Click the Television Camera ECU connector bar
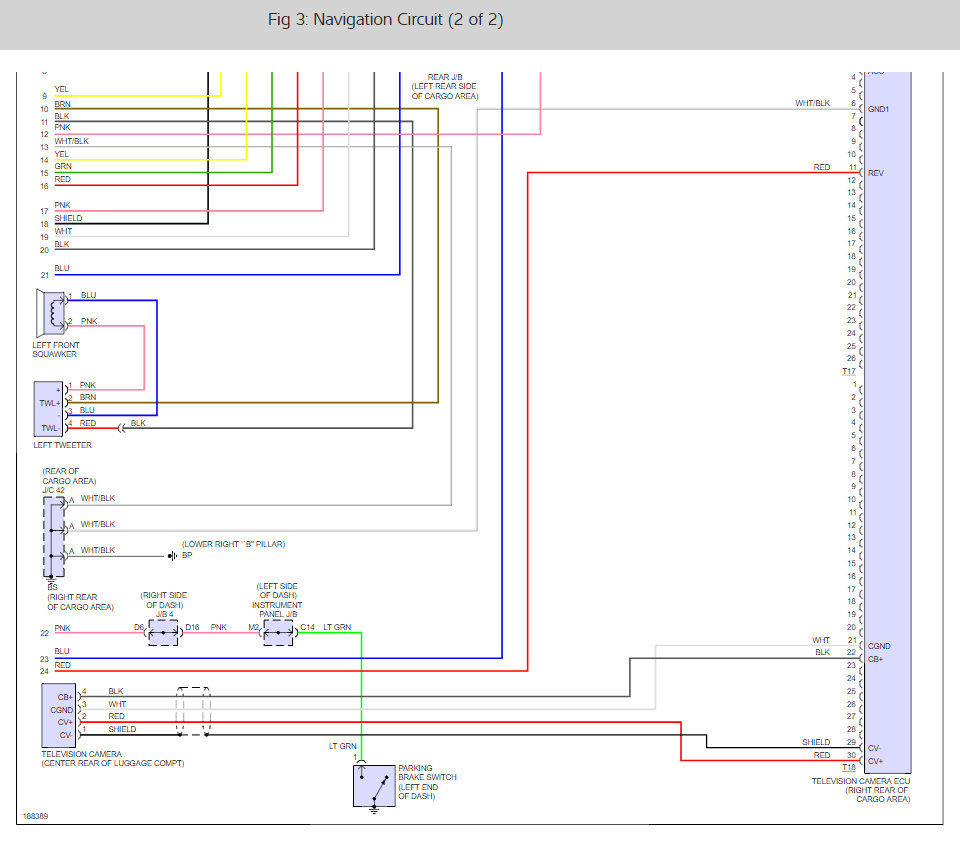The image size is (960, 850). pyautogui.click(x=887, y=423)
